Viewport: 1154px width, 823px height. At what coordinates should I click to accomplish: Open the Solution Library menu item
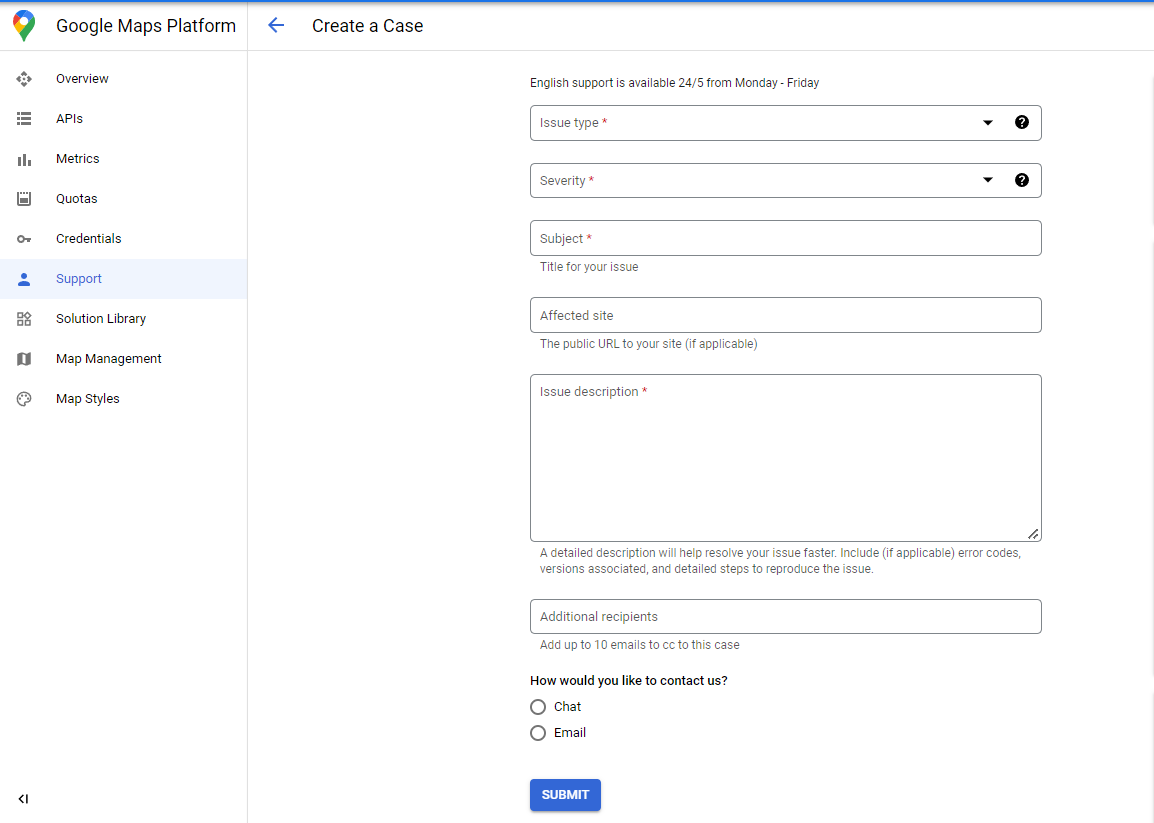[124, 319]
